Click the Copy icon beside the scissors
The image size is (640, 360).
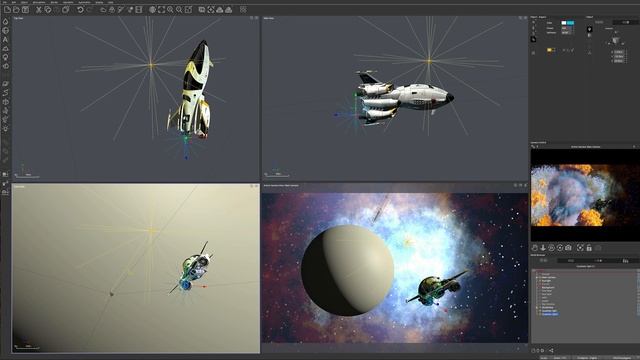(48, 9)
